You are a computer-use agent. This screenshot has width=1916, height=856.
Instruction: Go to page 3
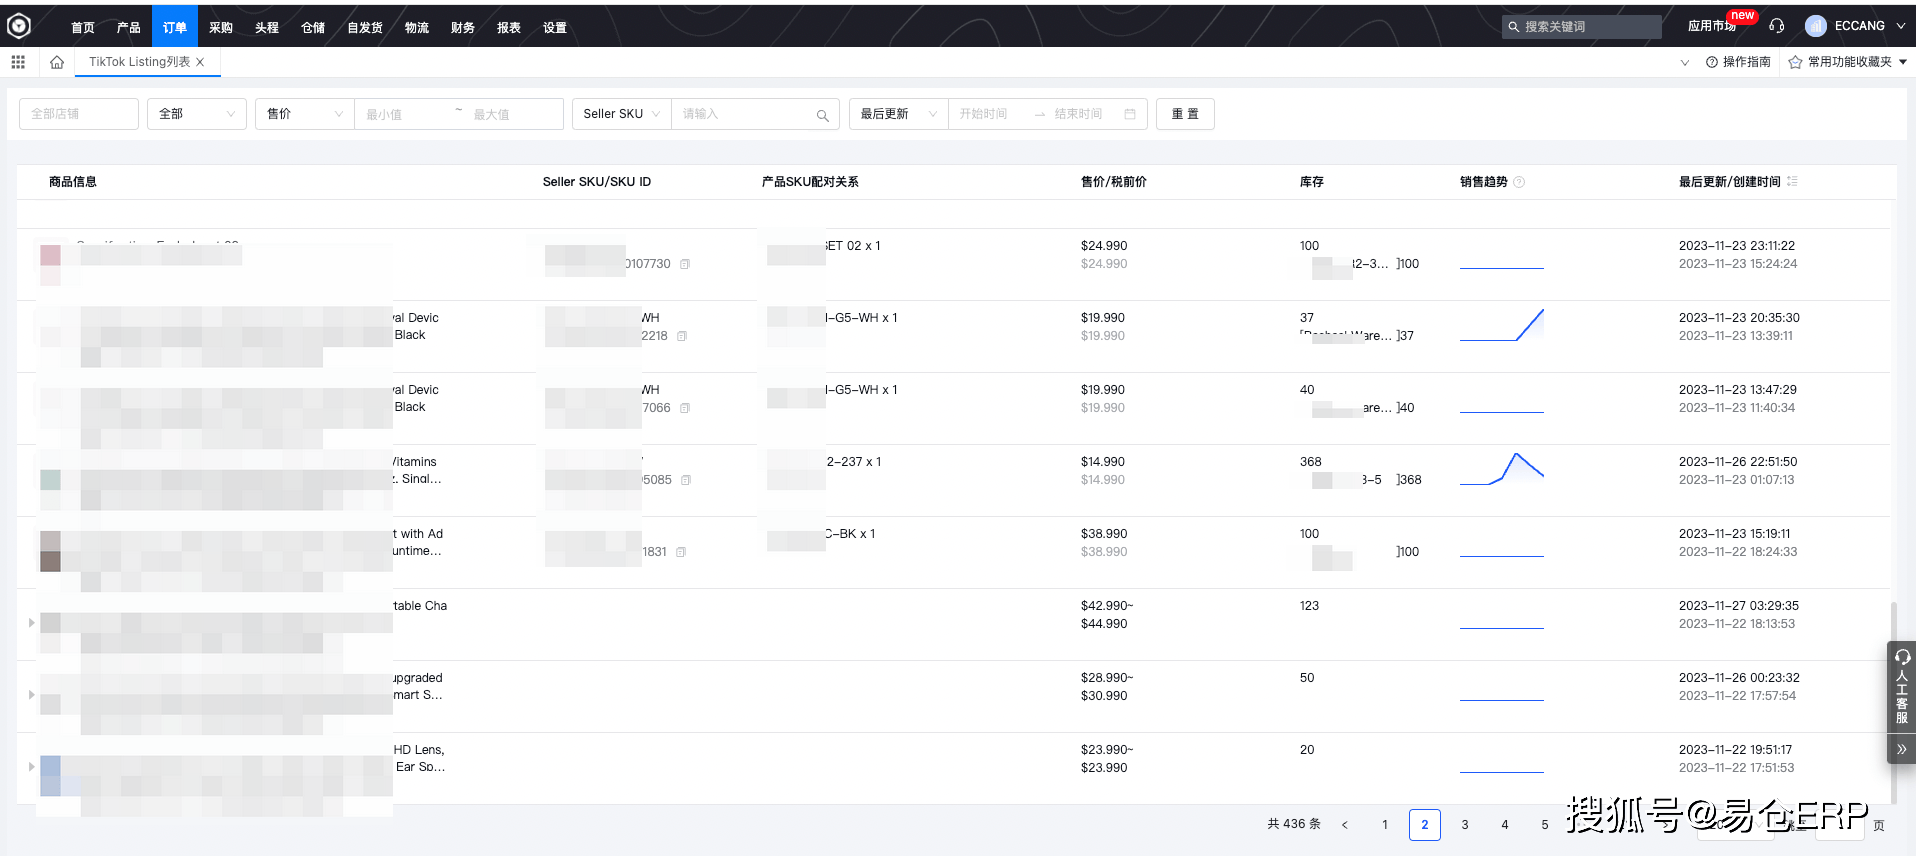(x=1465, y=825)
